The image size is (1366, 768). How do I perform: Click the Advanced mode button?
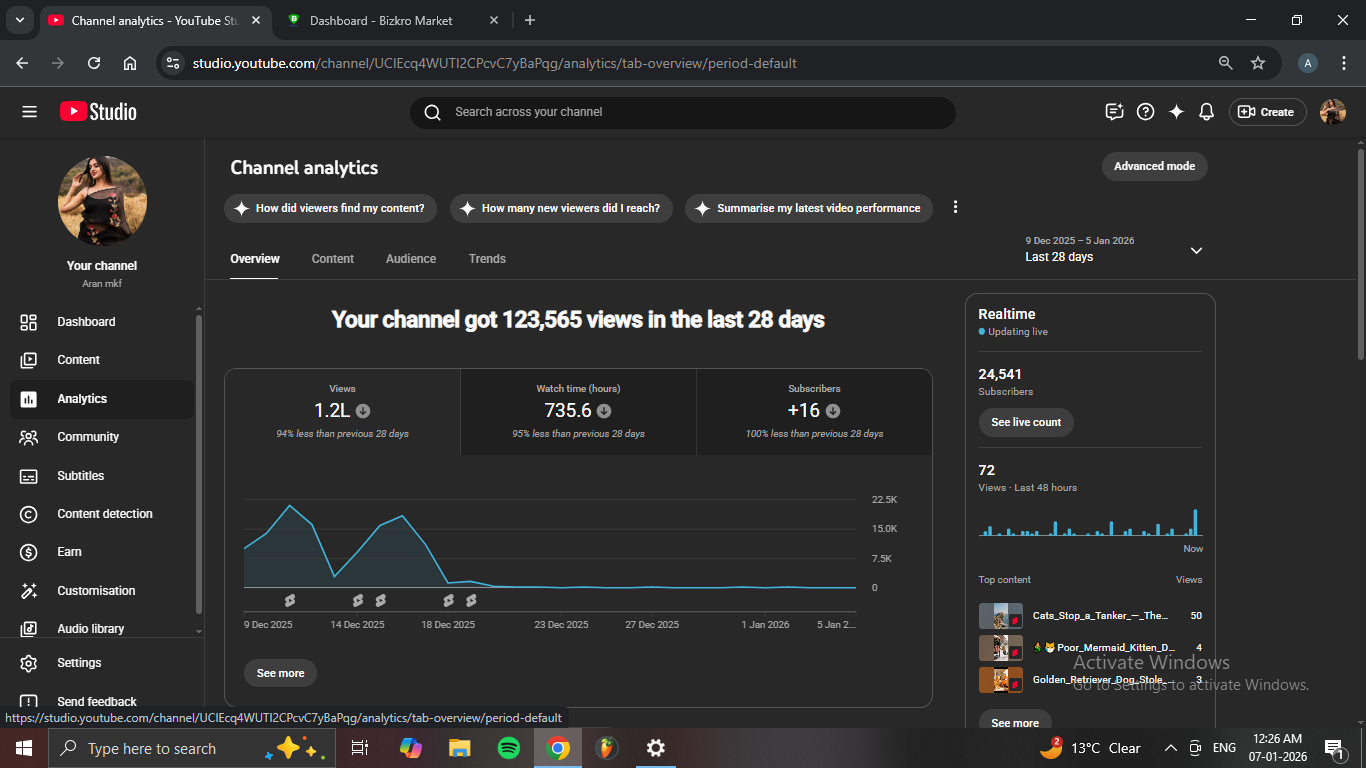1154,166
